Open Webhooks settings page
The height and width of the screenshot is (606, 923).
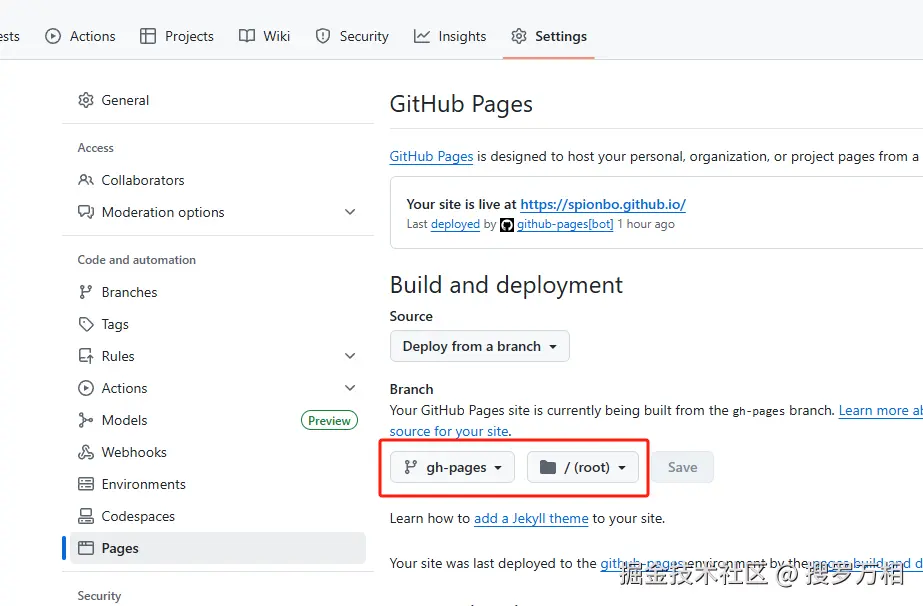tap(218, 452)
